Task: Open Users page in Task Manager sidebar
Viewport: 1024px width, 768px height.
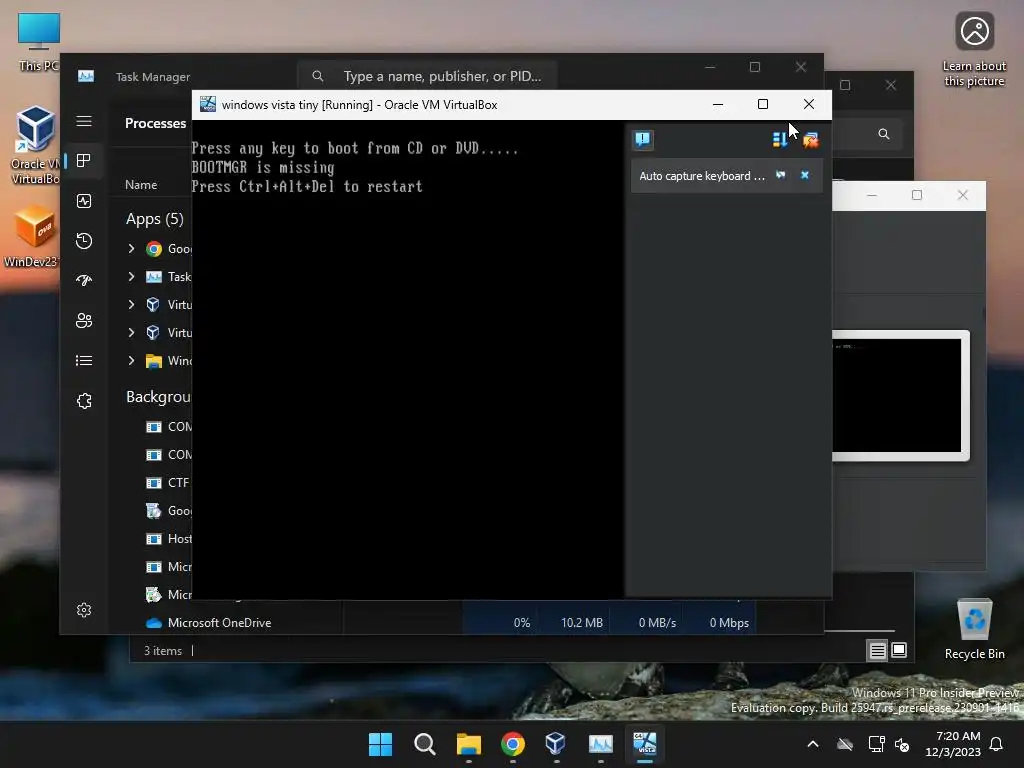Action: coord(84,321)
